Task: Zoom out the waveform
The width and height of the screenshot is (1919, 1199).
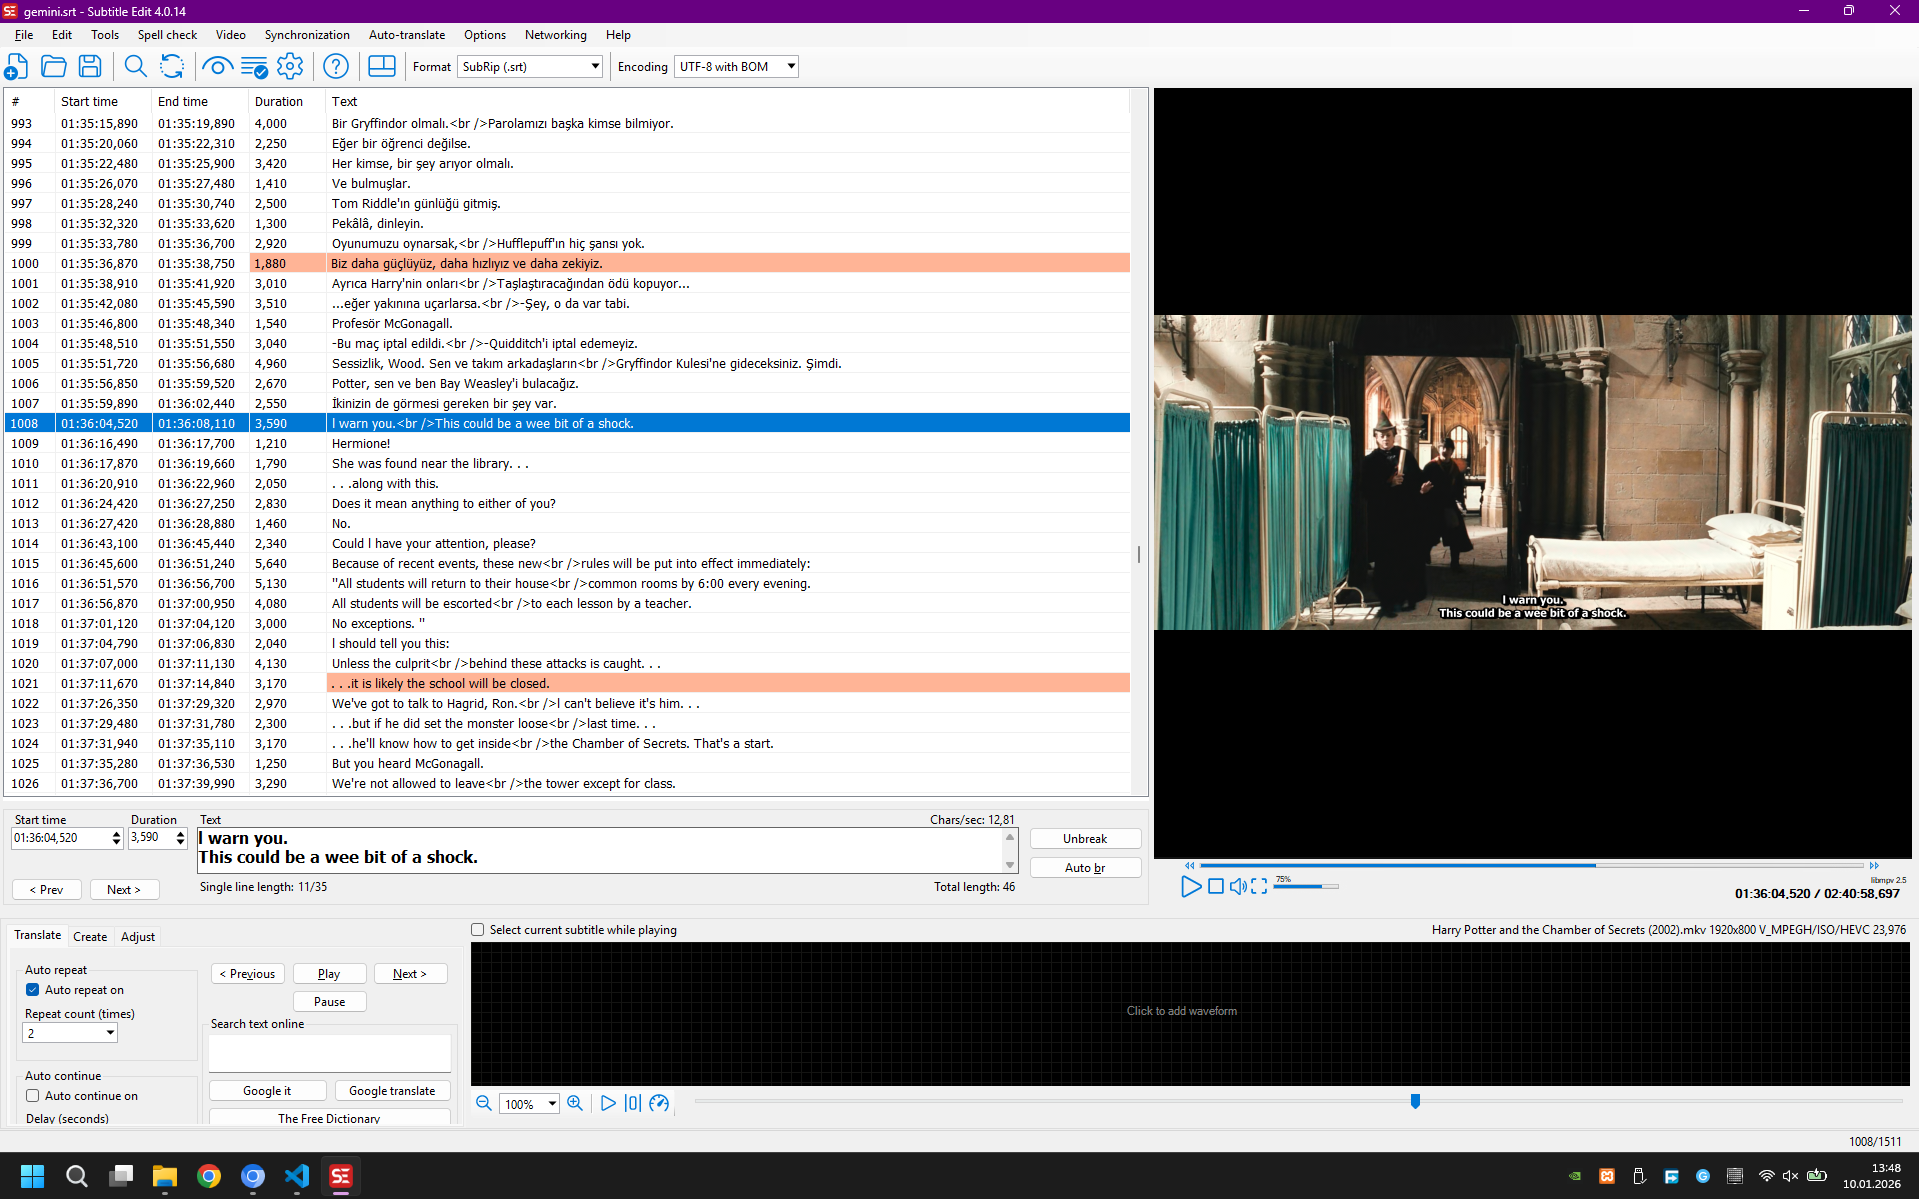Action: [484, 1103]
